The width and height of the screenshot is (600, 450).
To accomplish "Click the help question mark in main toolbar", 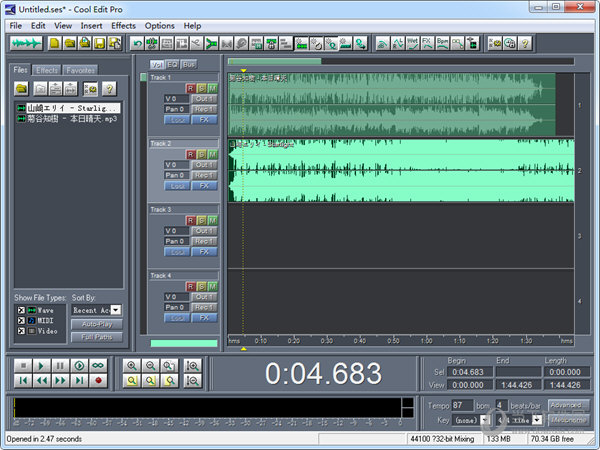I will pyautogui.click(x=525, y=44).
